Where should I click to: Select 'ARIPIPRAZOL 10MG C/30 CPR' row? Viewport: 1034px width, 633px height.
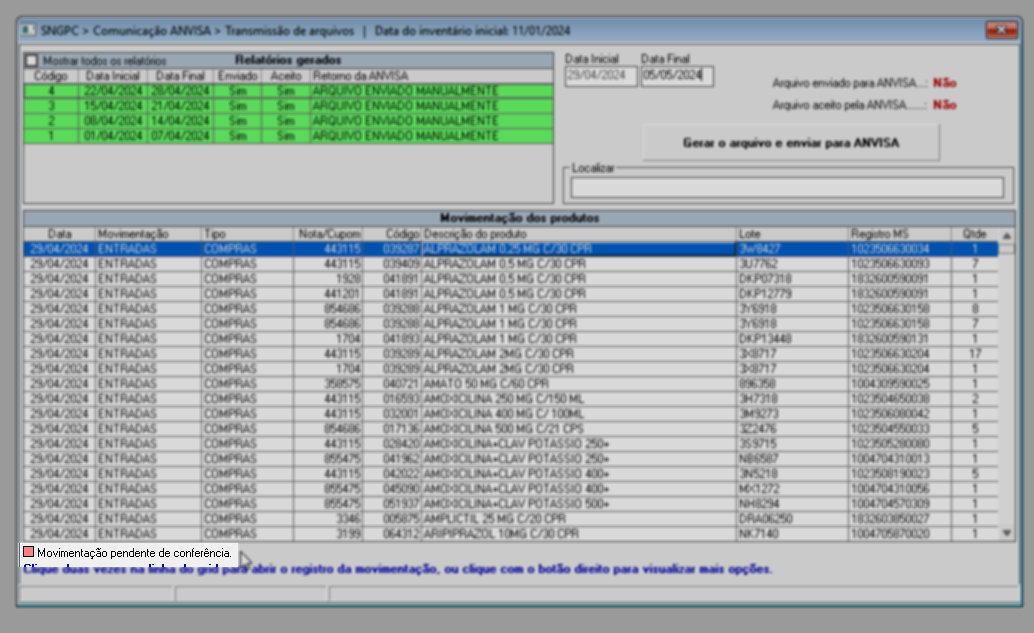[x=511, y=533]
